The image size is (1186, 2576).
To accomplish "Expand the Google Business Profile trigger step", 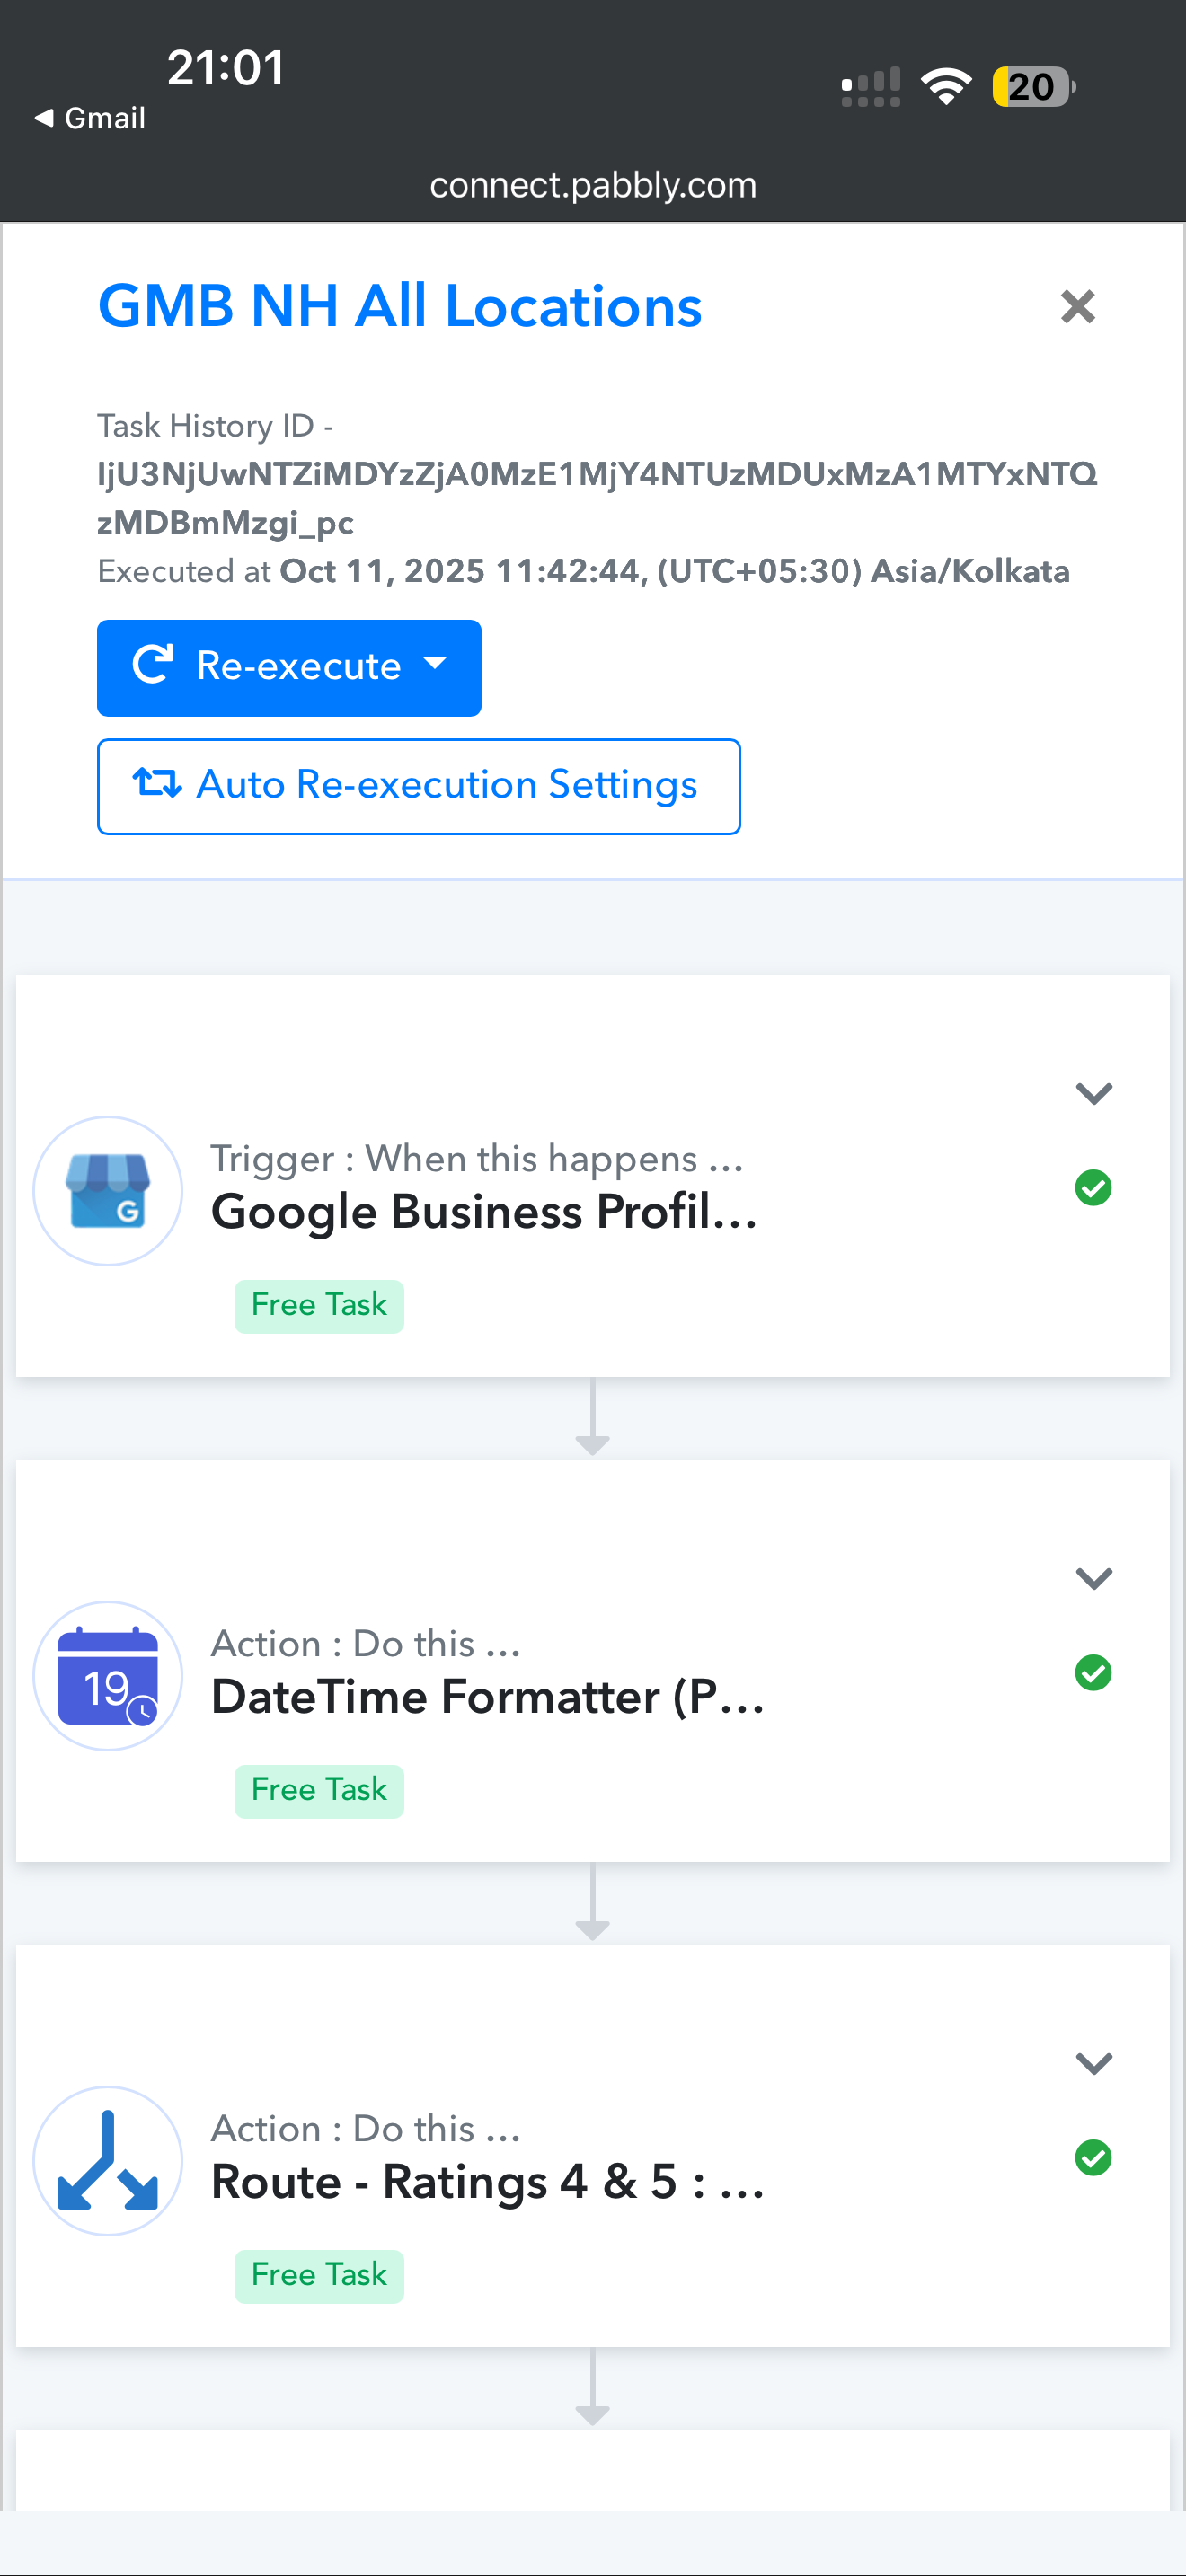I will (x=1094, y=1093).
